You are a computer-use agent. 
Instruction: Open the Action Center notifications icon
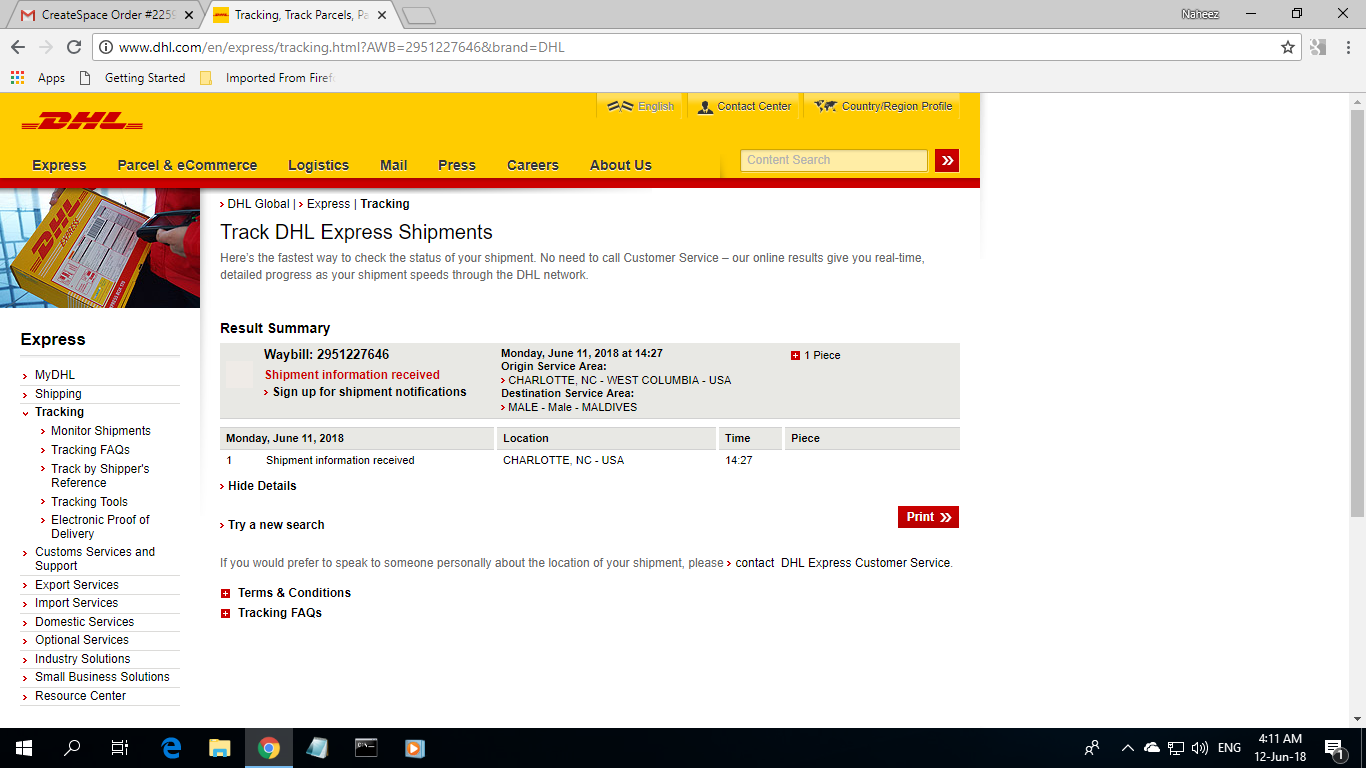(x=1333, y=748)
